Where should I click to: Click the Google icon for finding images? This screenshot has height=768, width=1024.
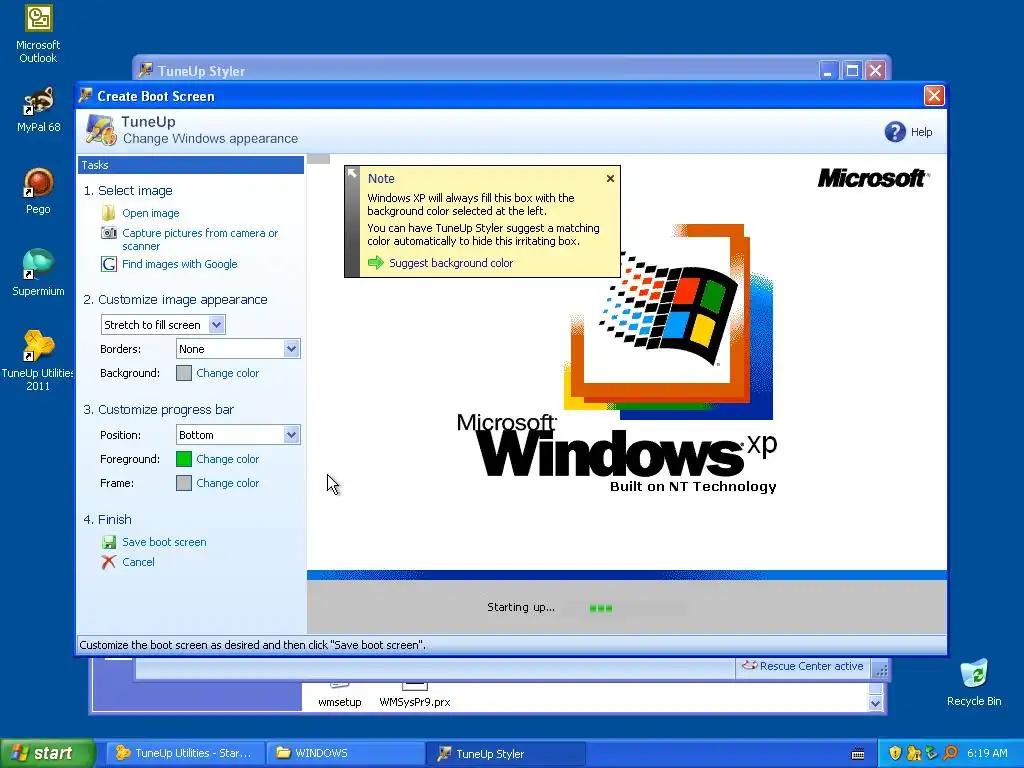(x=108, y=264)
